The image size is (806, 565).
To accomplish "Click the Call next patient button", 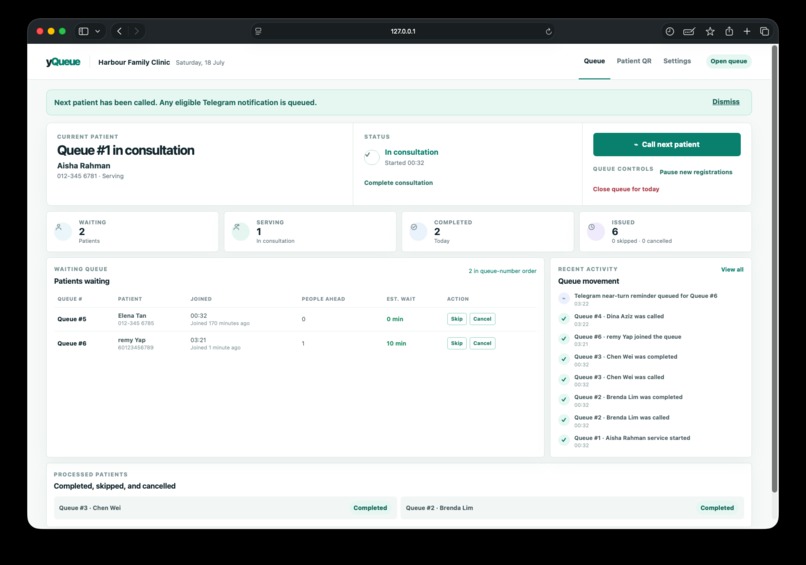I will (667, 144).
